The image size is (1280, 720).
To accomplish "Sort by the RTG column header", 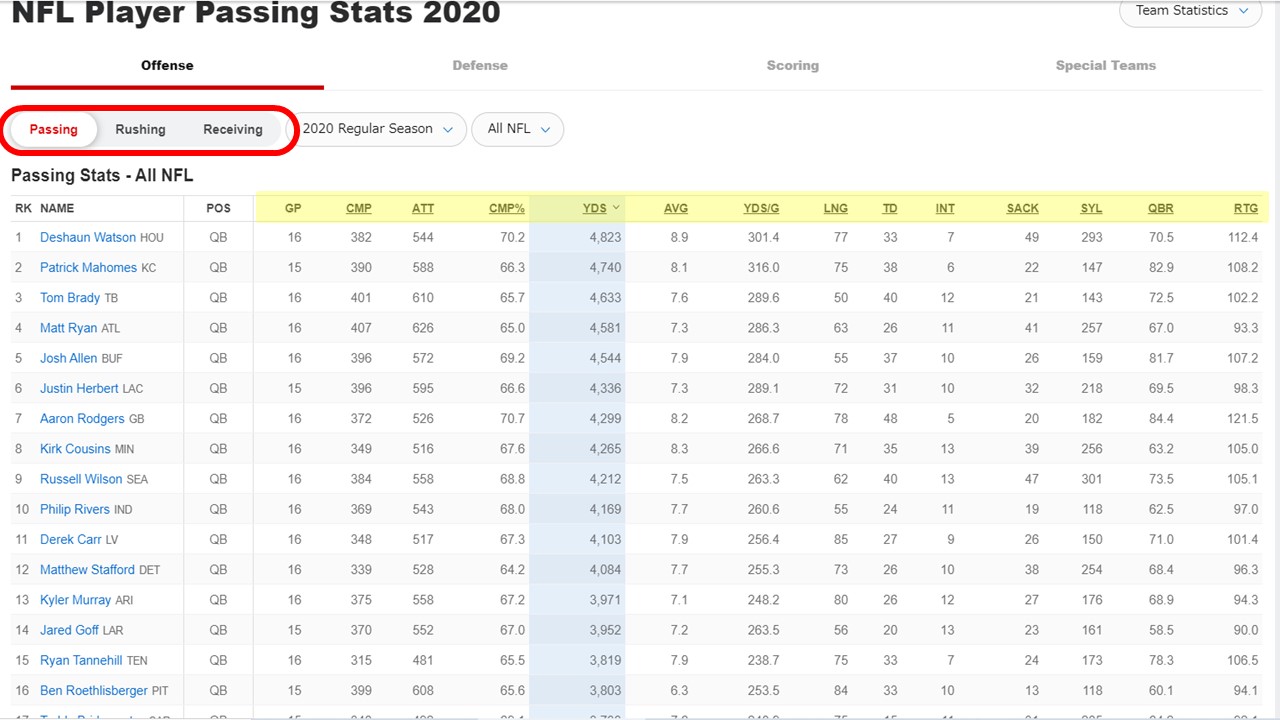I will pos(1245,208).
